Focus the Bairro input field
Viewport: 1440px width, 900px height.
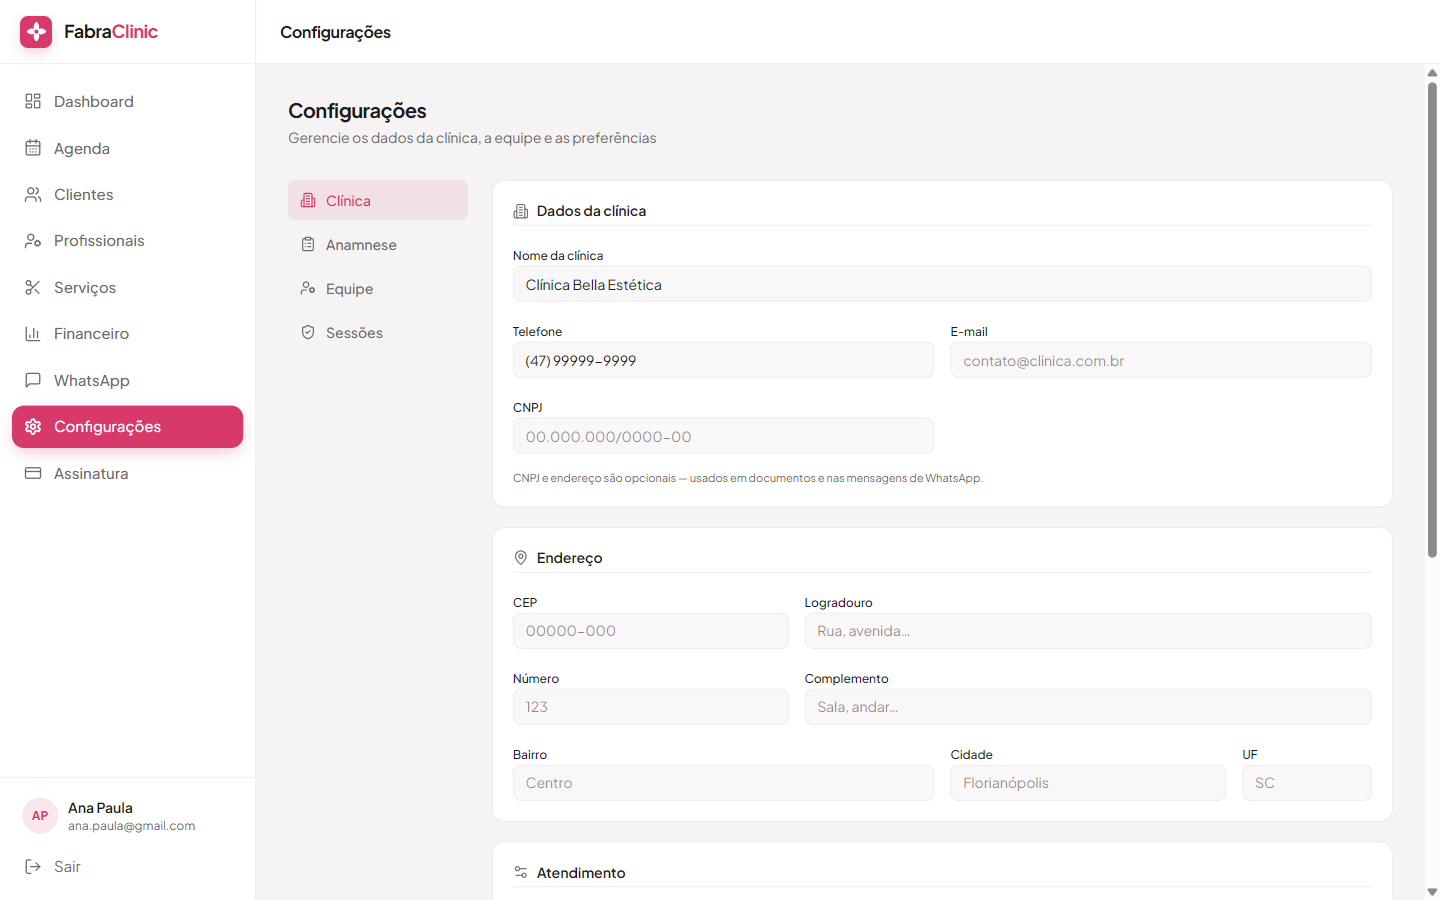723,783
